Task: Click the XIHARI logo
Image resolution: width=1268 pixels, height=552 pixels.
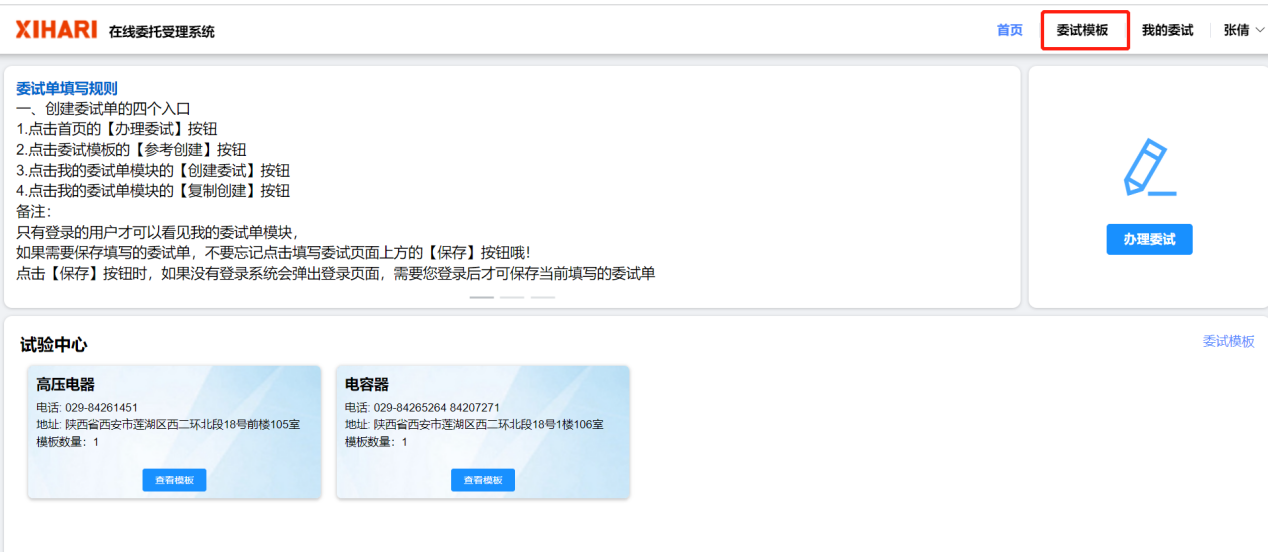Action: [56, 30]
